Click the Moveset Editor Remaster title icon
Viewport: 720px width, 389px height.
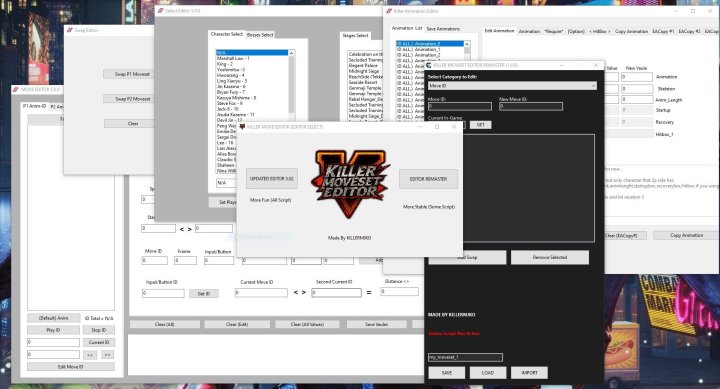click(x=428, y=65)
